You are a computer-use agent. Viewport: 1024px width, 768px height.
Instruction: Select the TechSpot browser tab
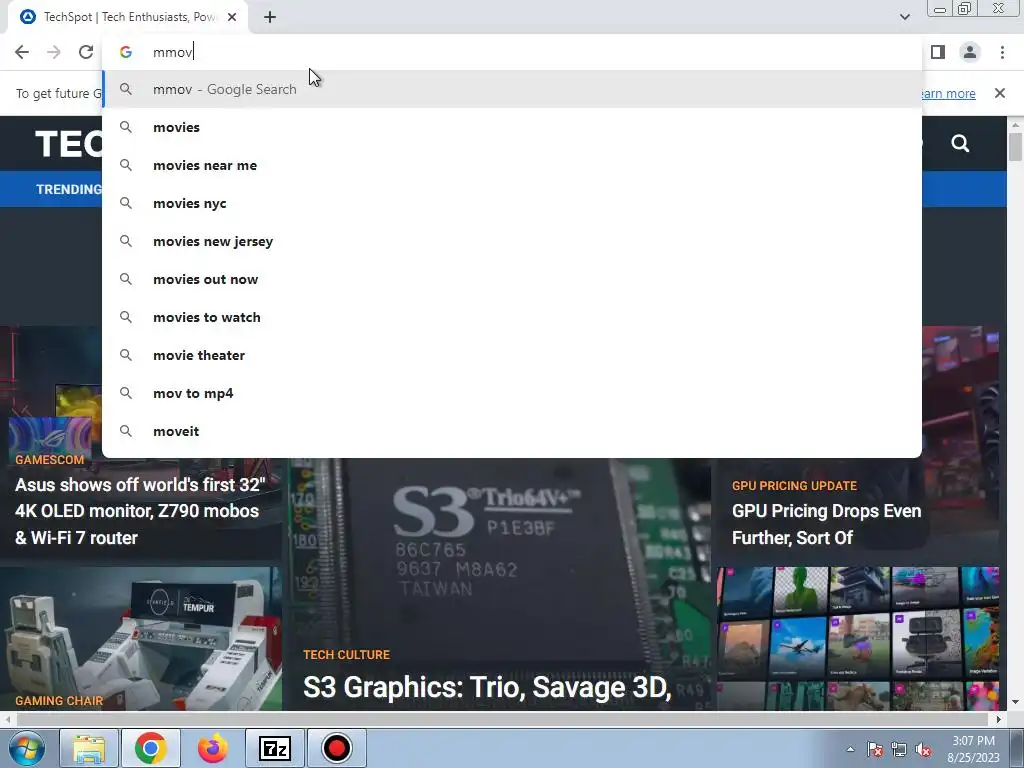coord(128,17)
